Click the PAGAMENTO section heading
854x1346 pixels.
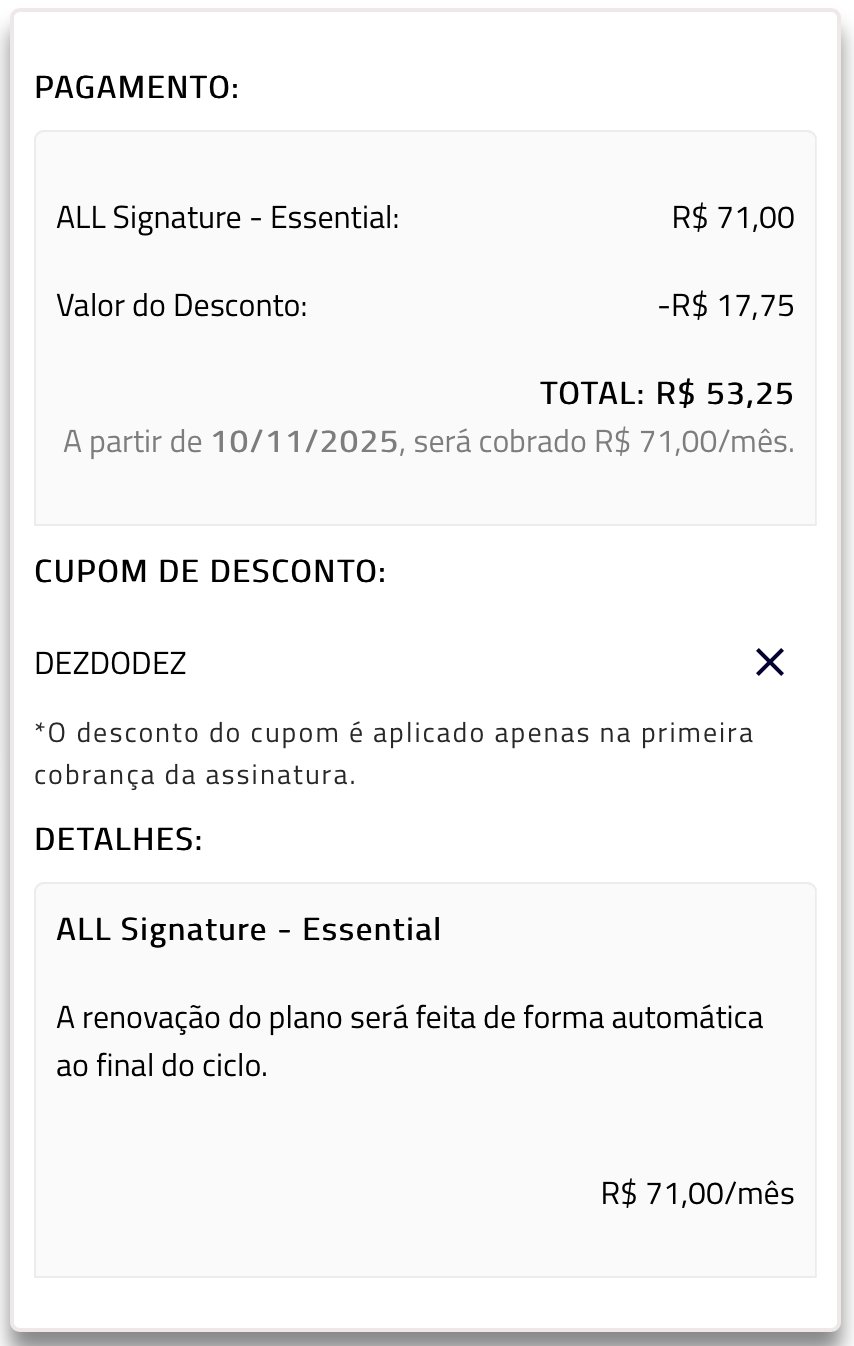coord(137,88)
